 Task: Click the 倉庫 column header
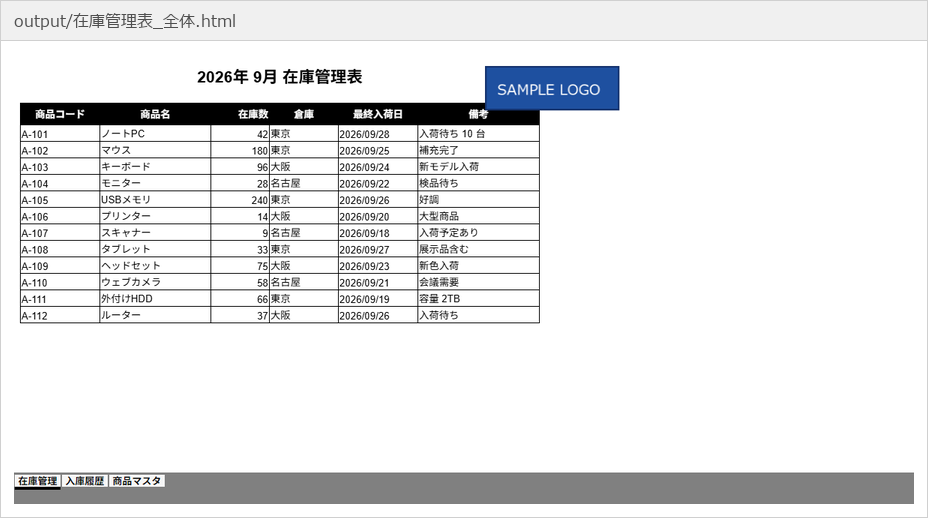coord(304,114)
